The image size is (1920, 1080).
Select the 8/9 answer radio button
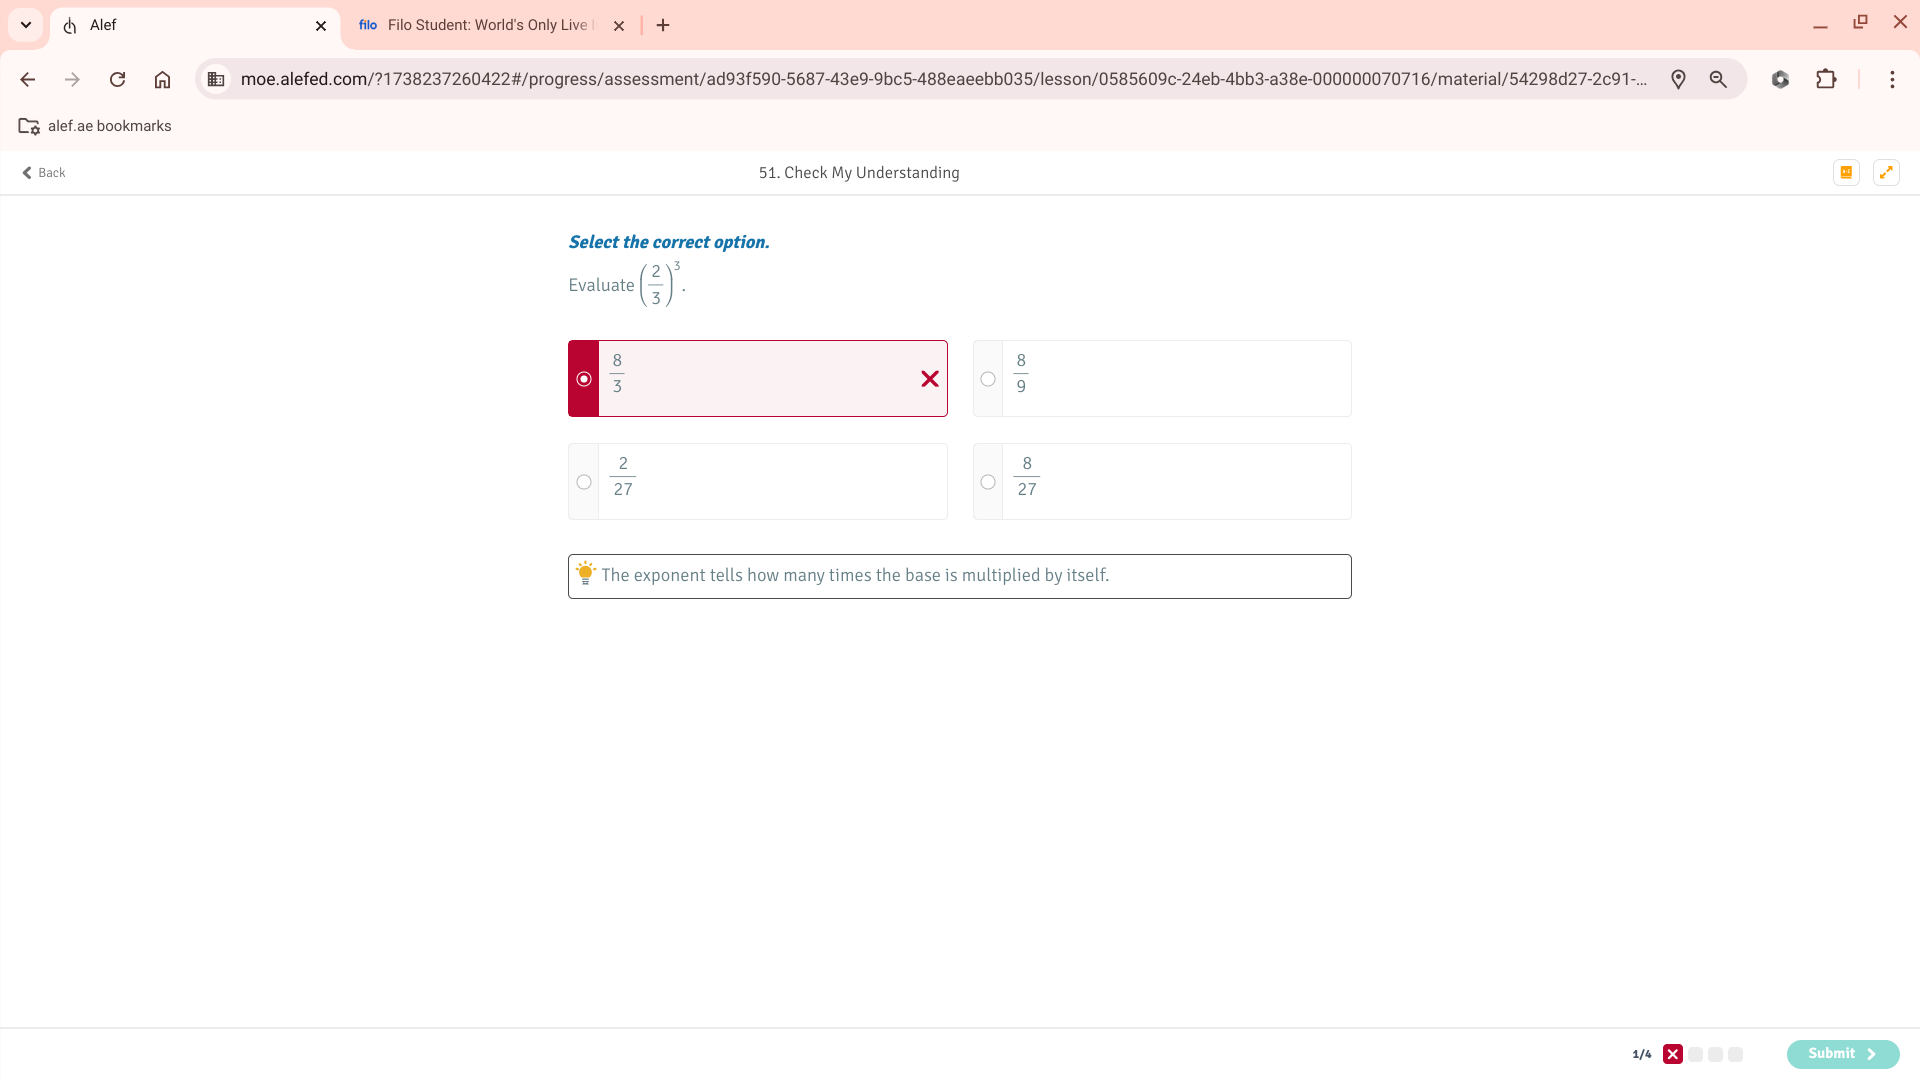(988, 379)
